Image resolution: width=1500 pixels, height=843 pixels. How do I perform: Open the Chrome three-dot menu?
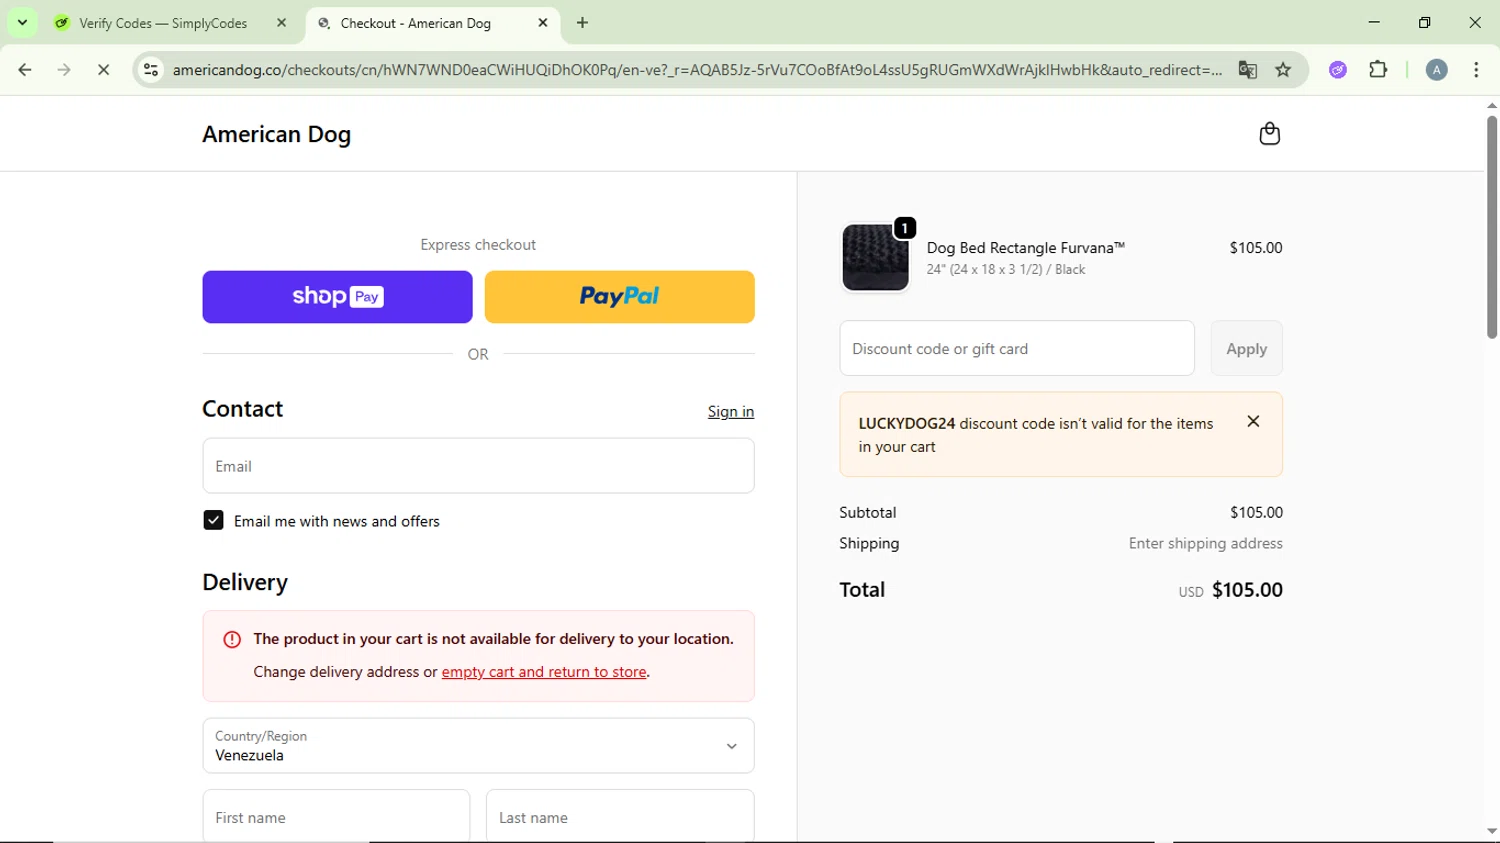pyautogui.click(x=1476, y=70)
